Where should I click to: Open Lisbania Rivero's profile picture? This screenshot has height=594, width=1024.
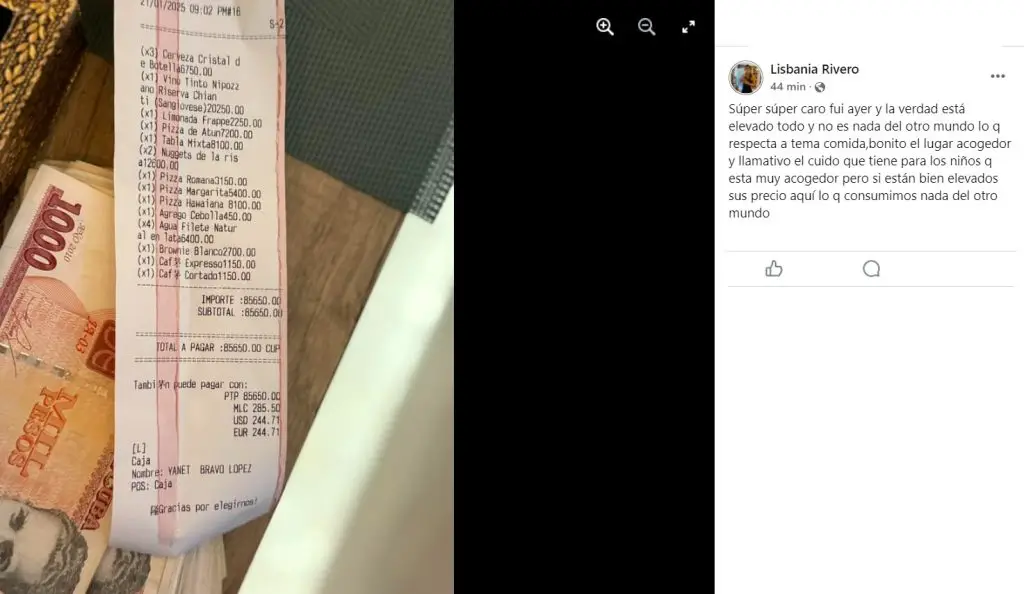pos(745,78)
